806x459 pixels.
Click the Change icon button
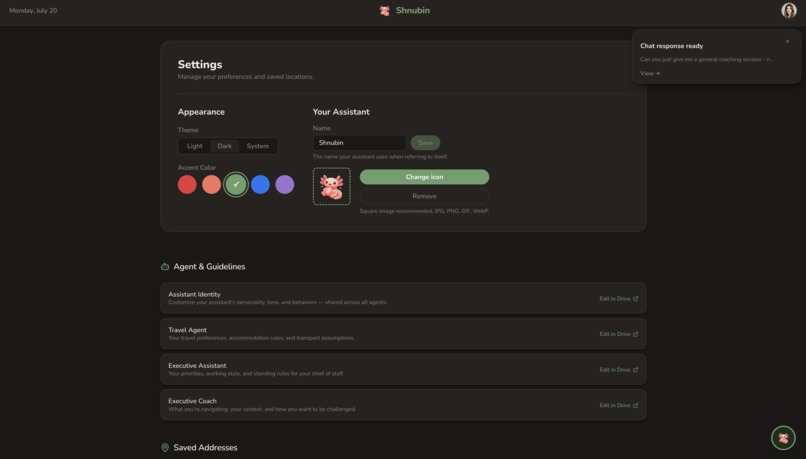click(x=424, y=177)
